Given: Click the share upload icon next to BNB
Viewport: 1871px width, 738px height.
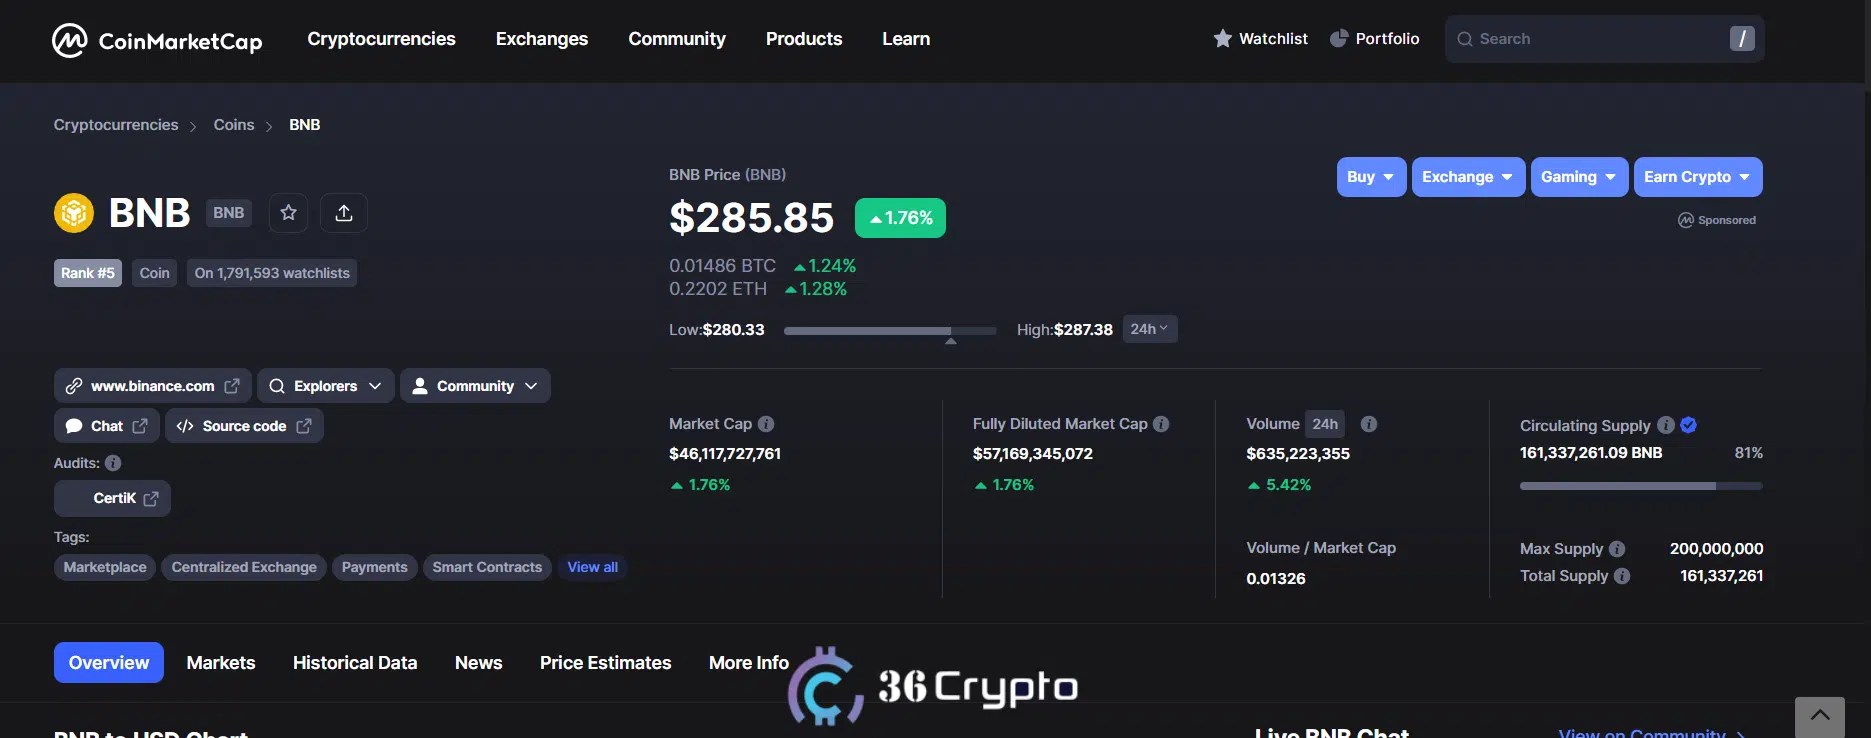Looking at the screenshot, I should (x=344, y=213).
